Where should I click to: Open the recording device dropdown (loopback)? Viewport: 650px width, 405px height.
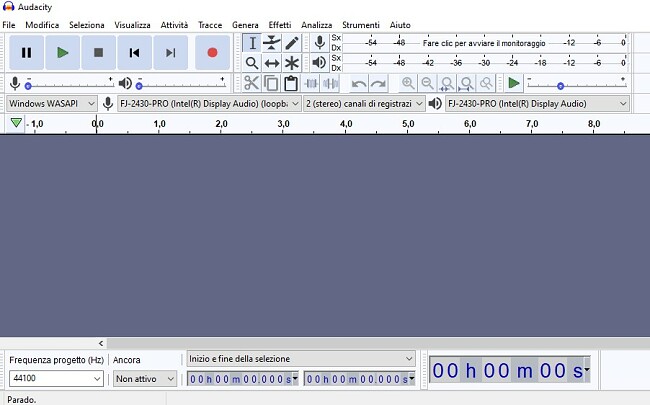click(209, 104)
